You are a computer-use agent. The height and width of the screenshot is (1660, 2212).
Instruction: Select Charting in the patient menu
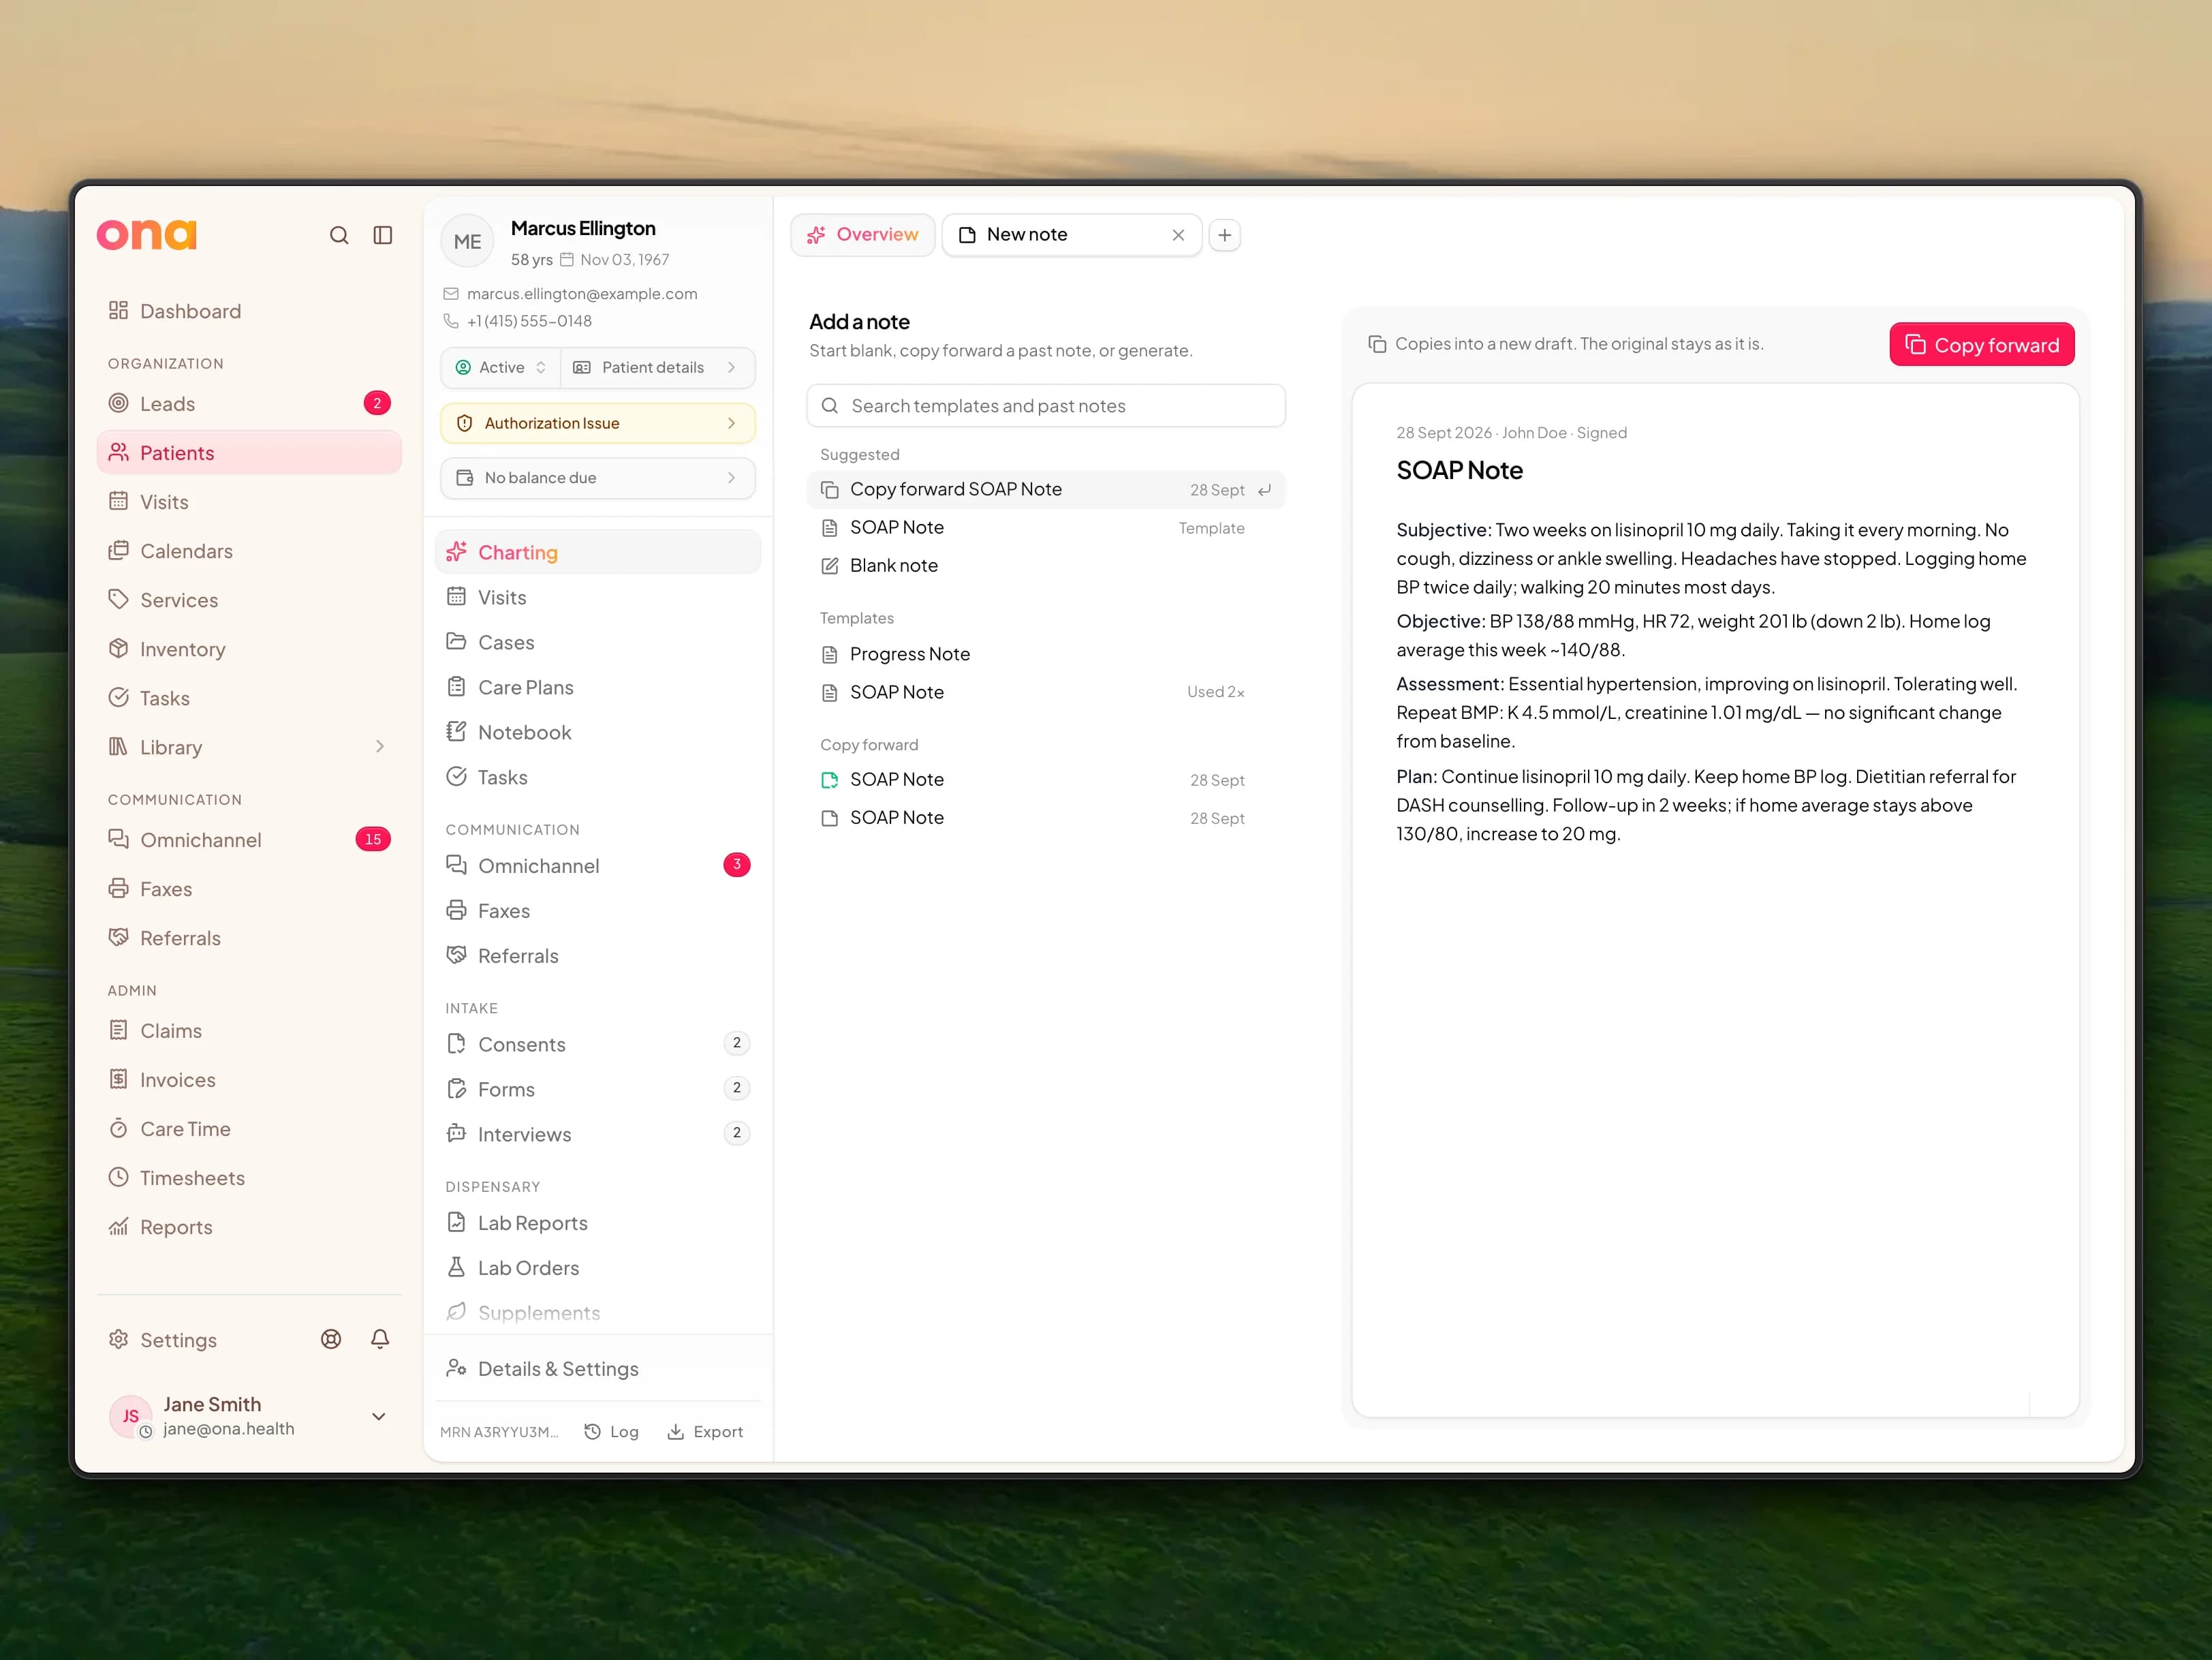coord(598,552)
